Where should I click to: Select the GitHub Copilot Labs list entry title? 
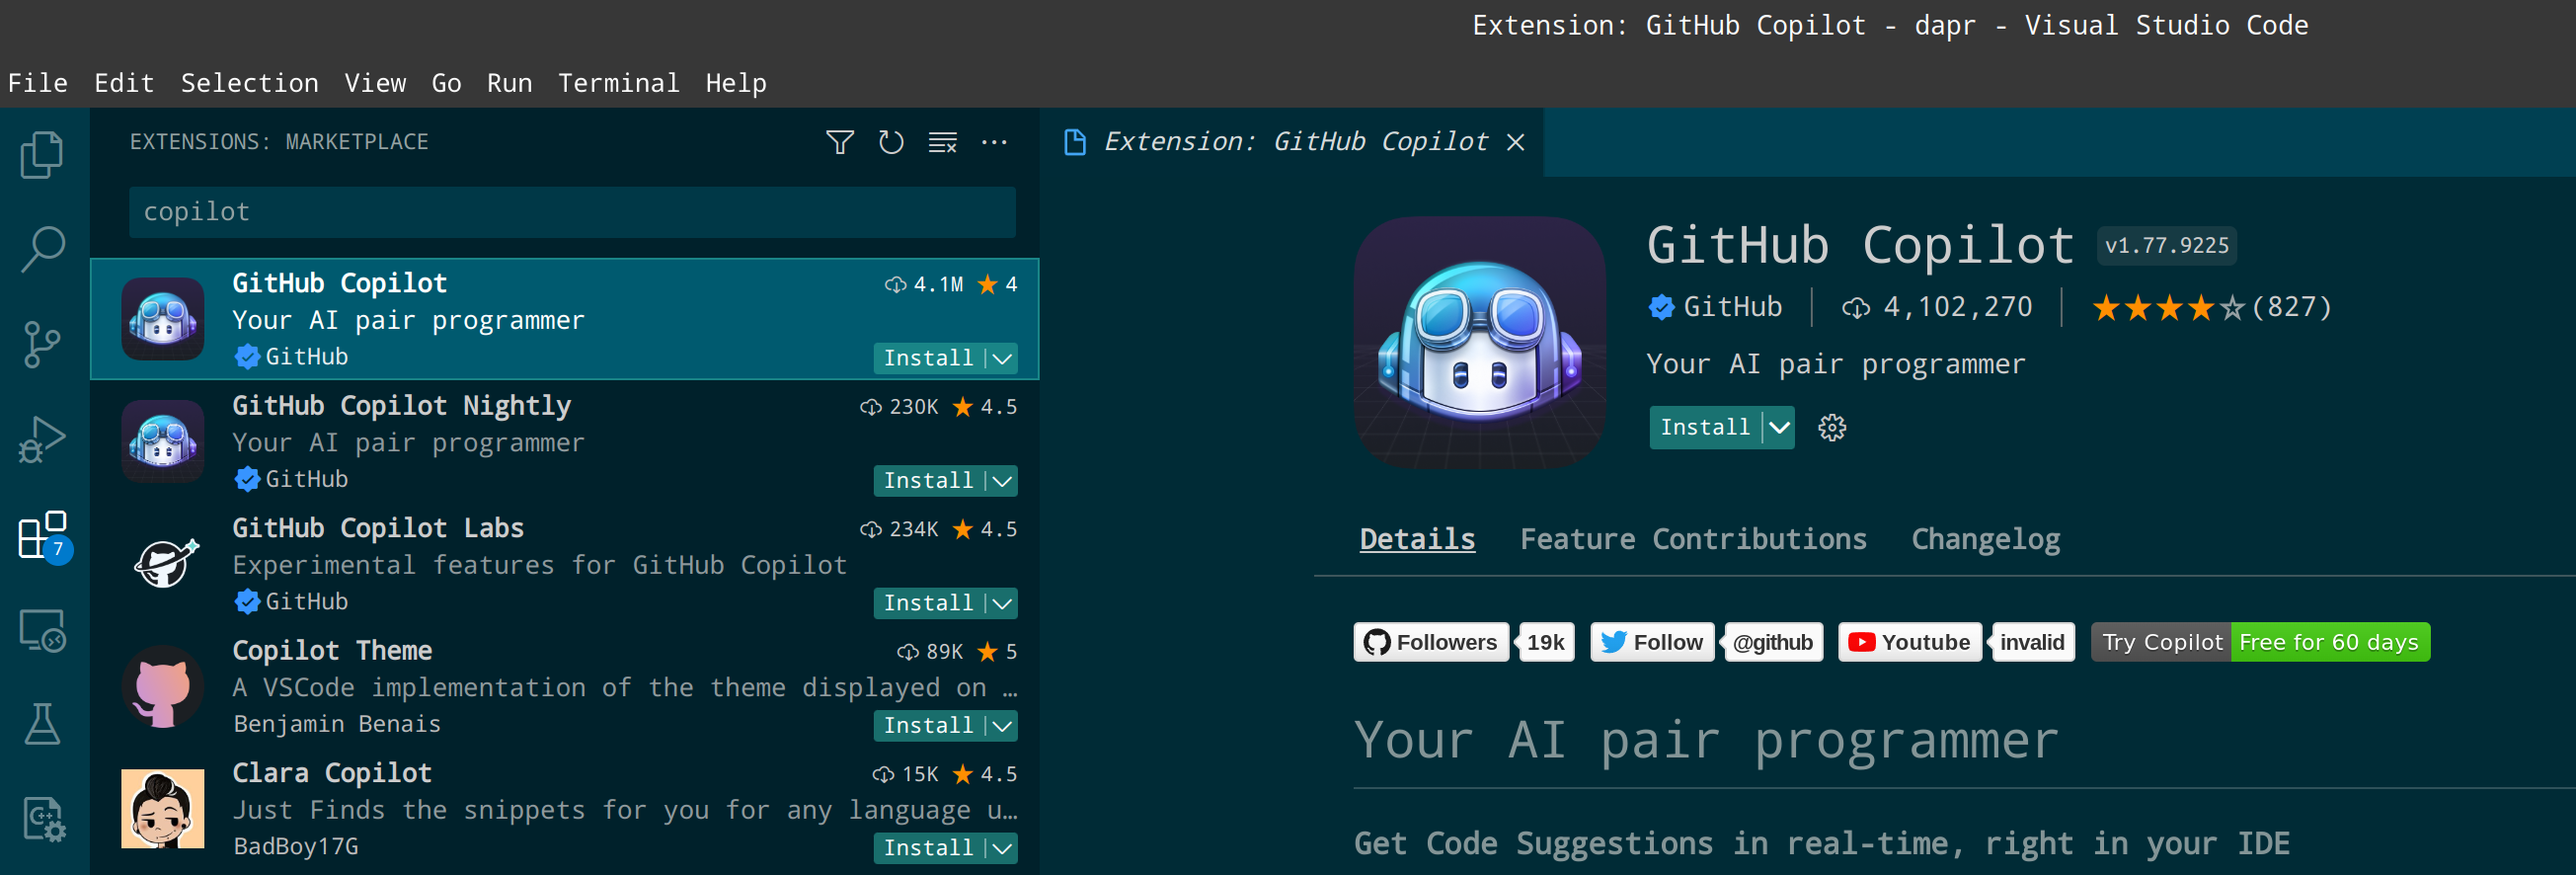click(378, 528)
